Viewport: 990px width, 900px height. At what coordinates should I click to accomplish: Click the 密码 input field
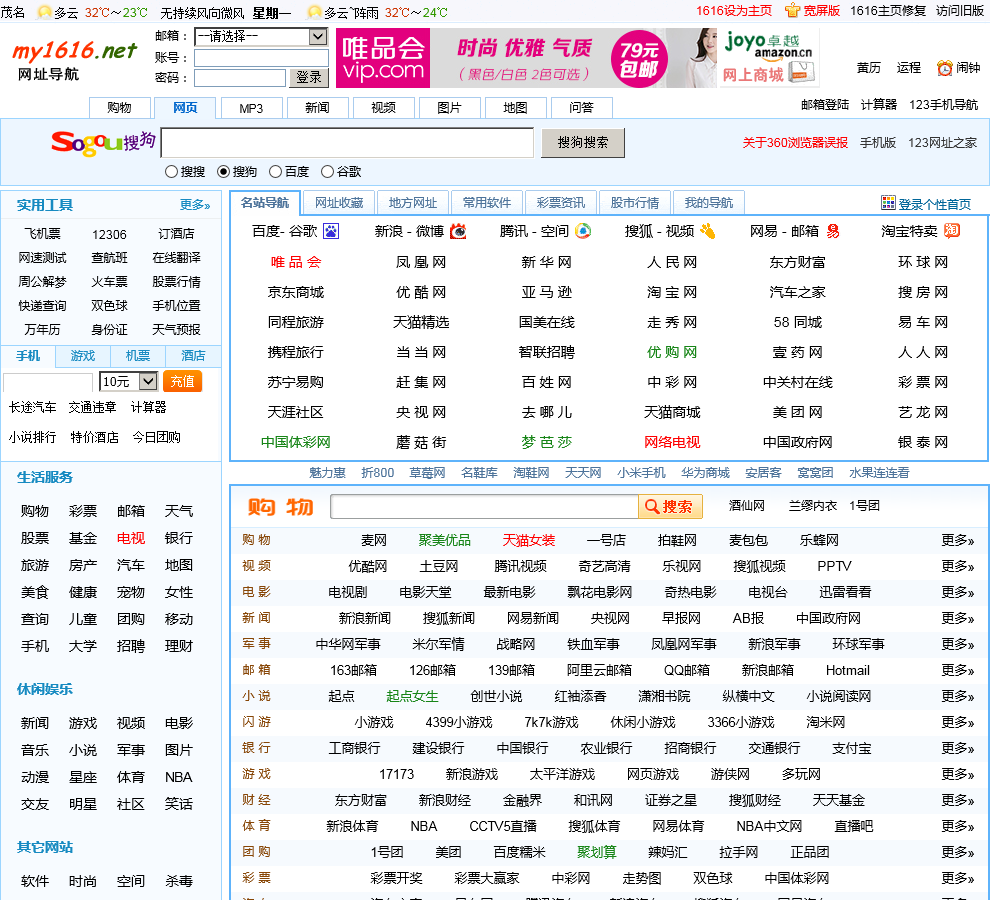(240, 78)
